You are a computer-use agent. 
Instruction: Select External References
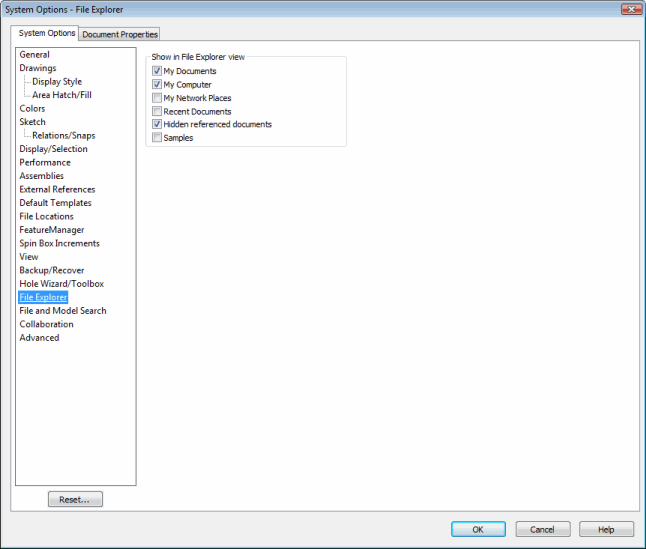pos(57,189)
